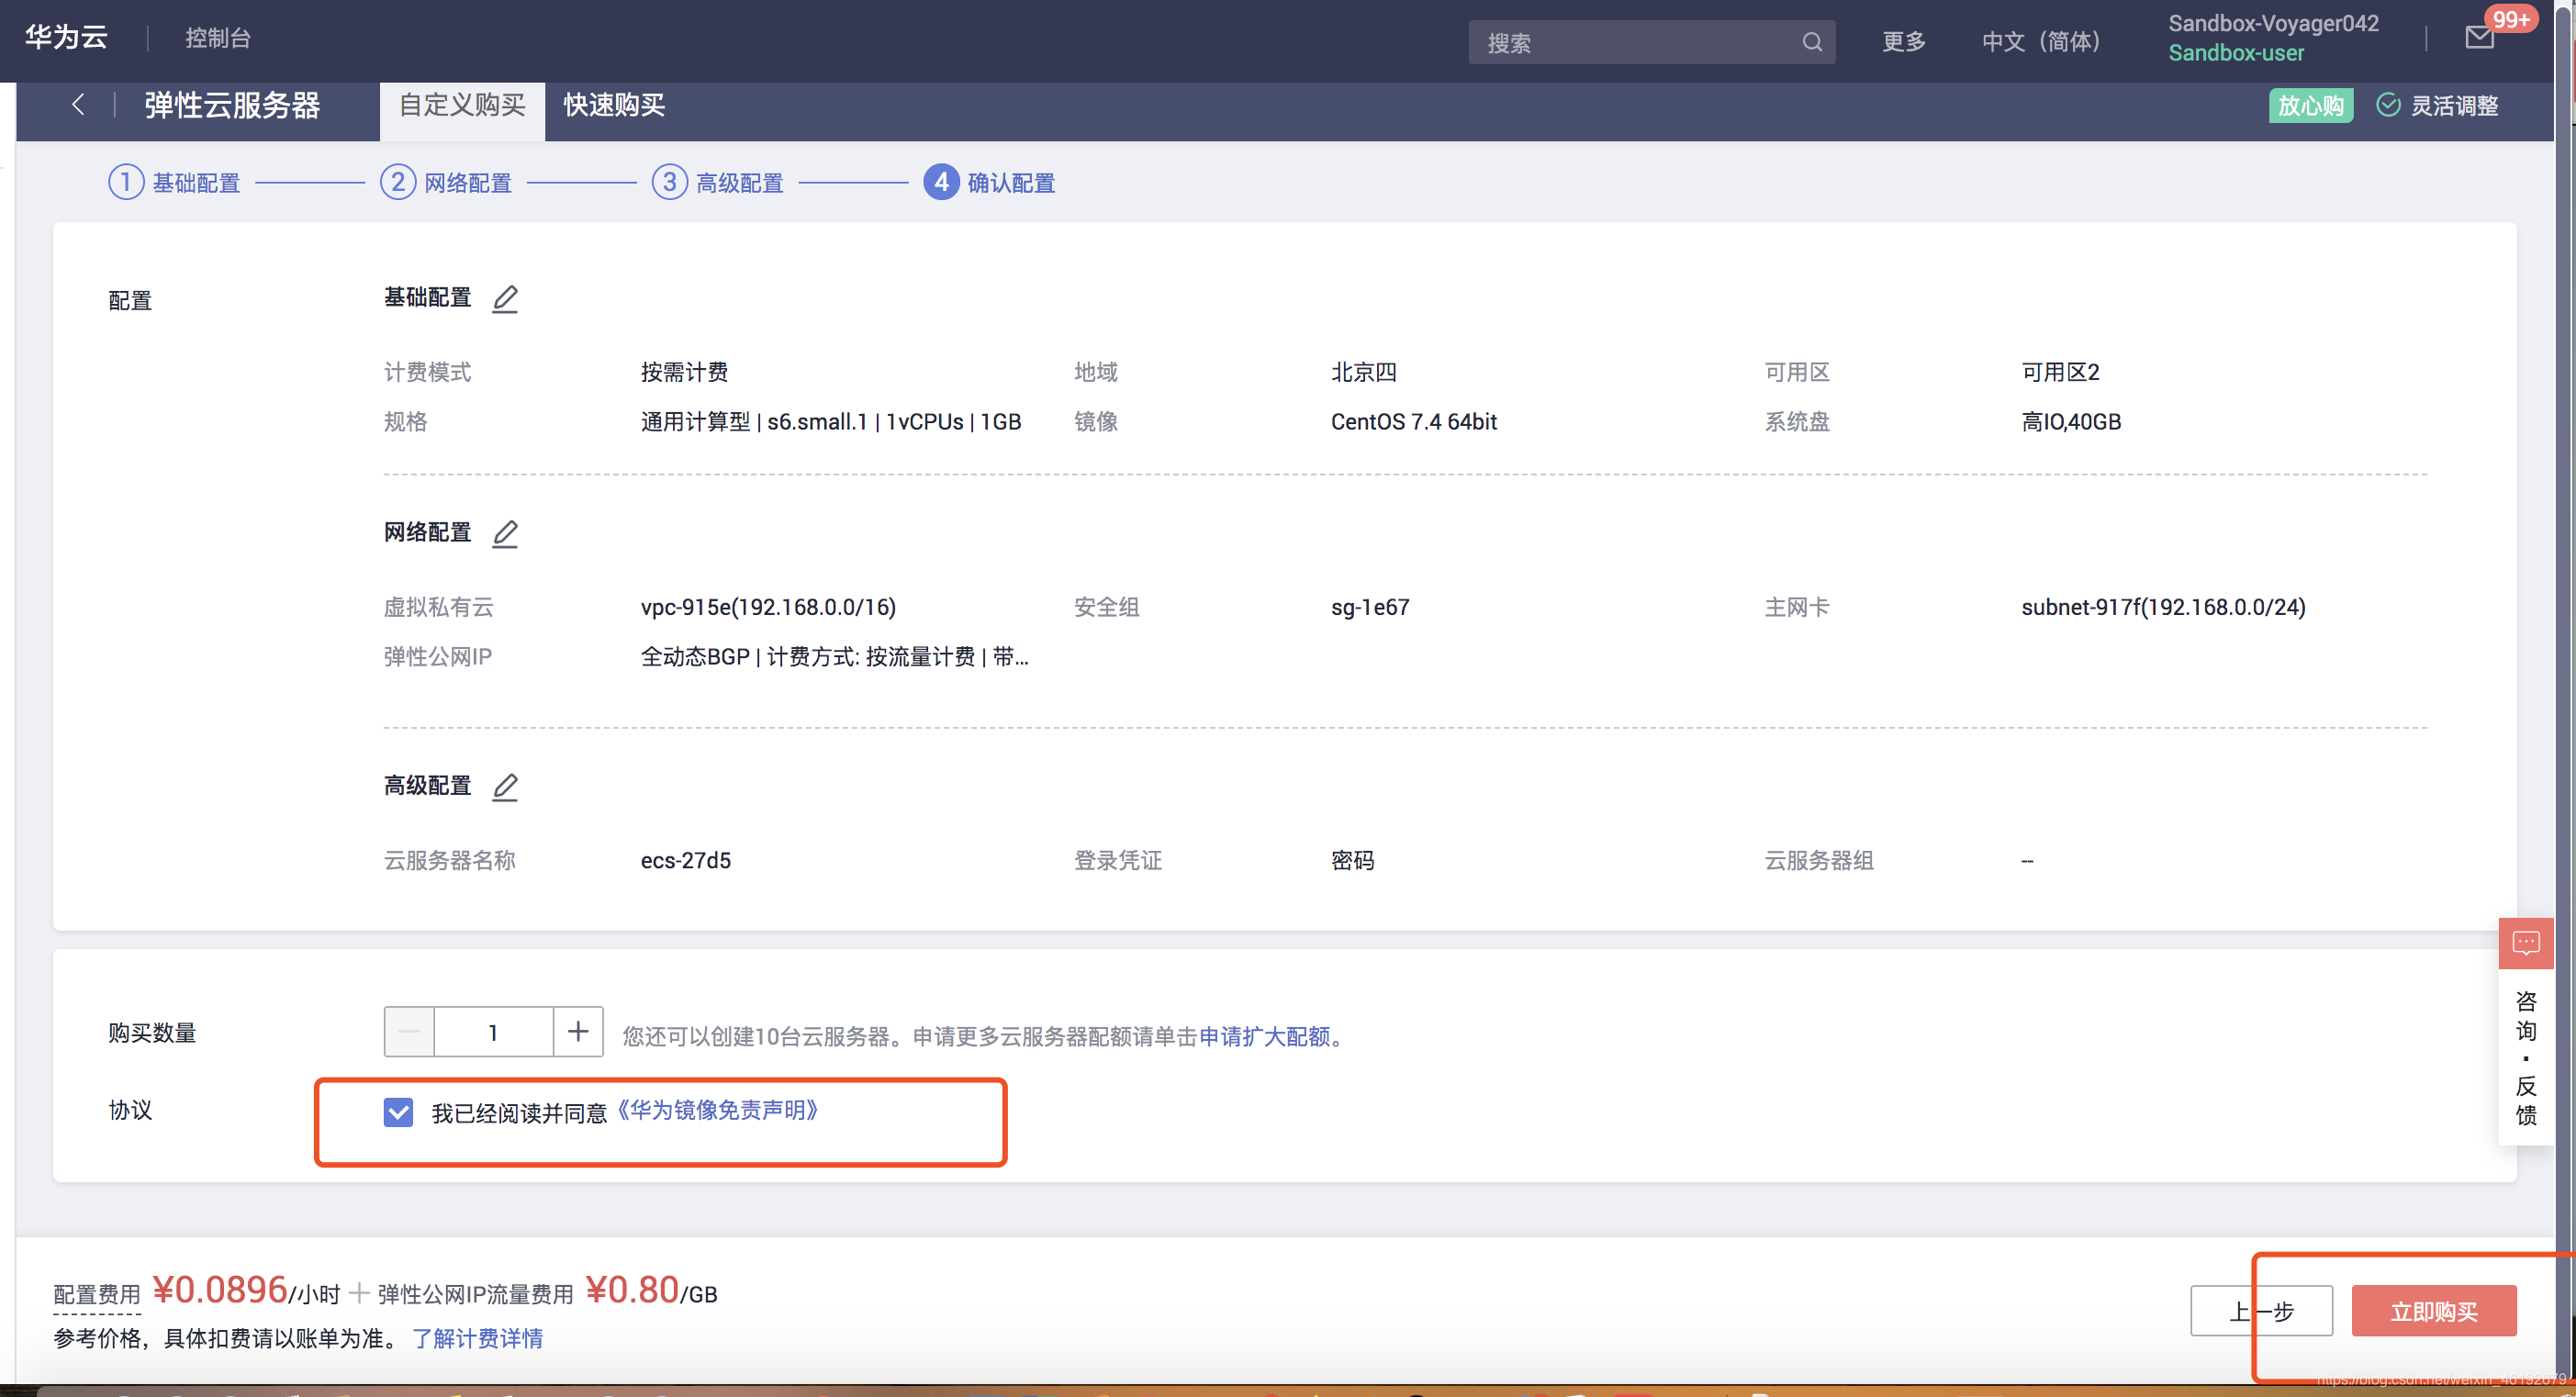This screenshot has width=2576, height=1397.
Task: Click the 配置费用 label with dashed underline
Action: (x=97, y=1294)
